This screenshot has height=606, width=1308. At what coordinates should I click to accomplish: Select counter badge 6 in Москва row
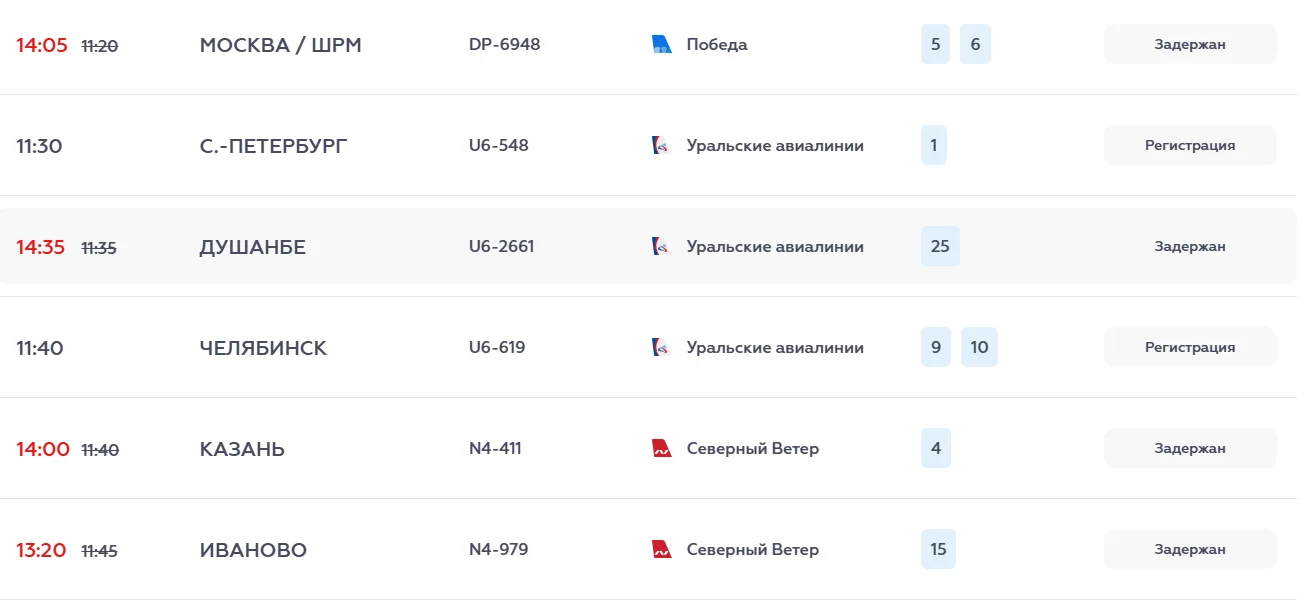click(x=975, y=44)
